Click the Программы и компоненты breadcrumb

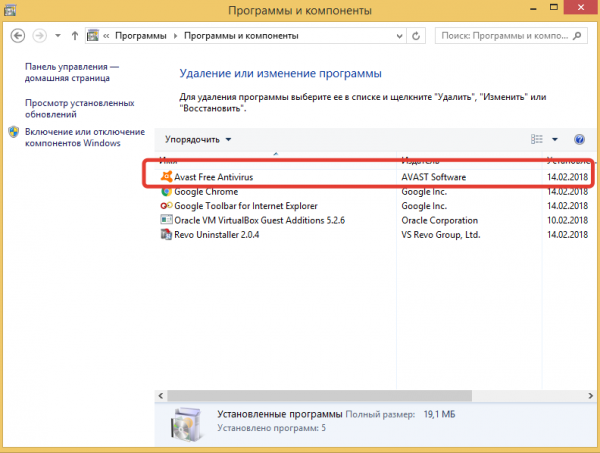coord(241,36)
